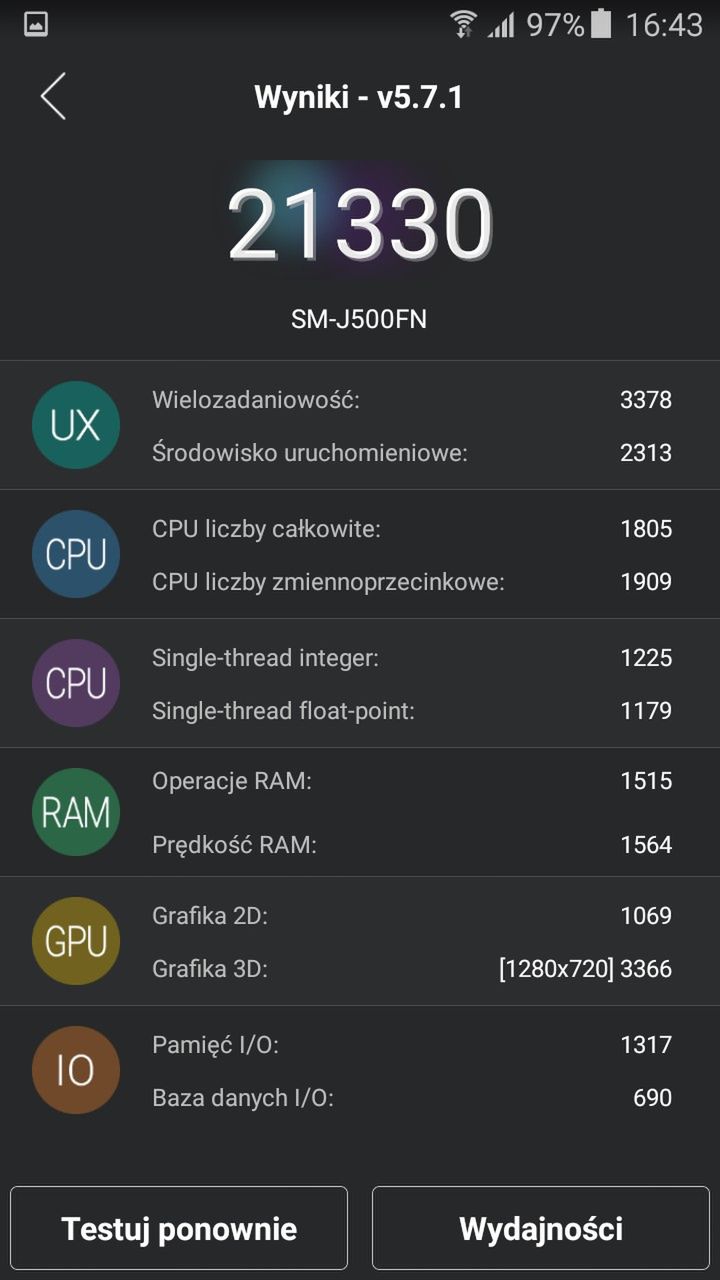
Task: Select the SM-J500FN device name
Action: (x=360, y=320)
